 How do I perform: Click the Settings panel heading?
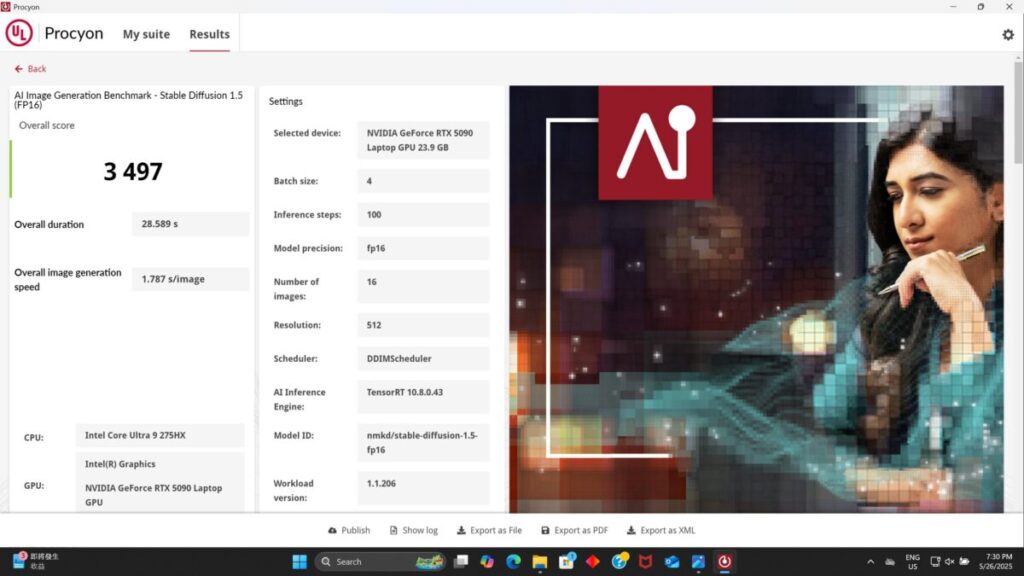click(285, 102)
